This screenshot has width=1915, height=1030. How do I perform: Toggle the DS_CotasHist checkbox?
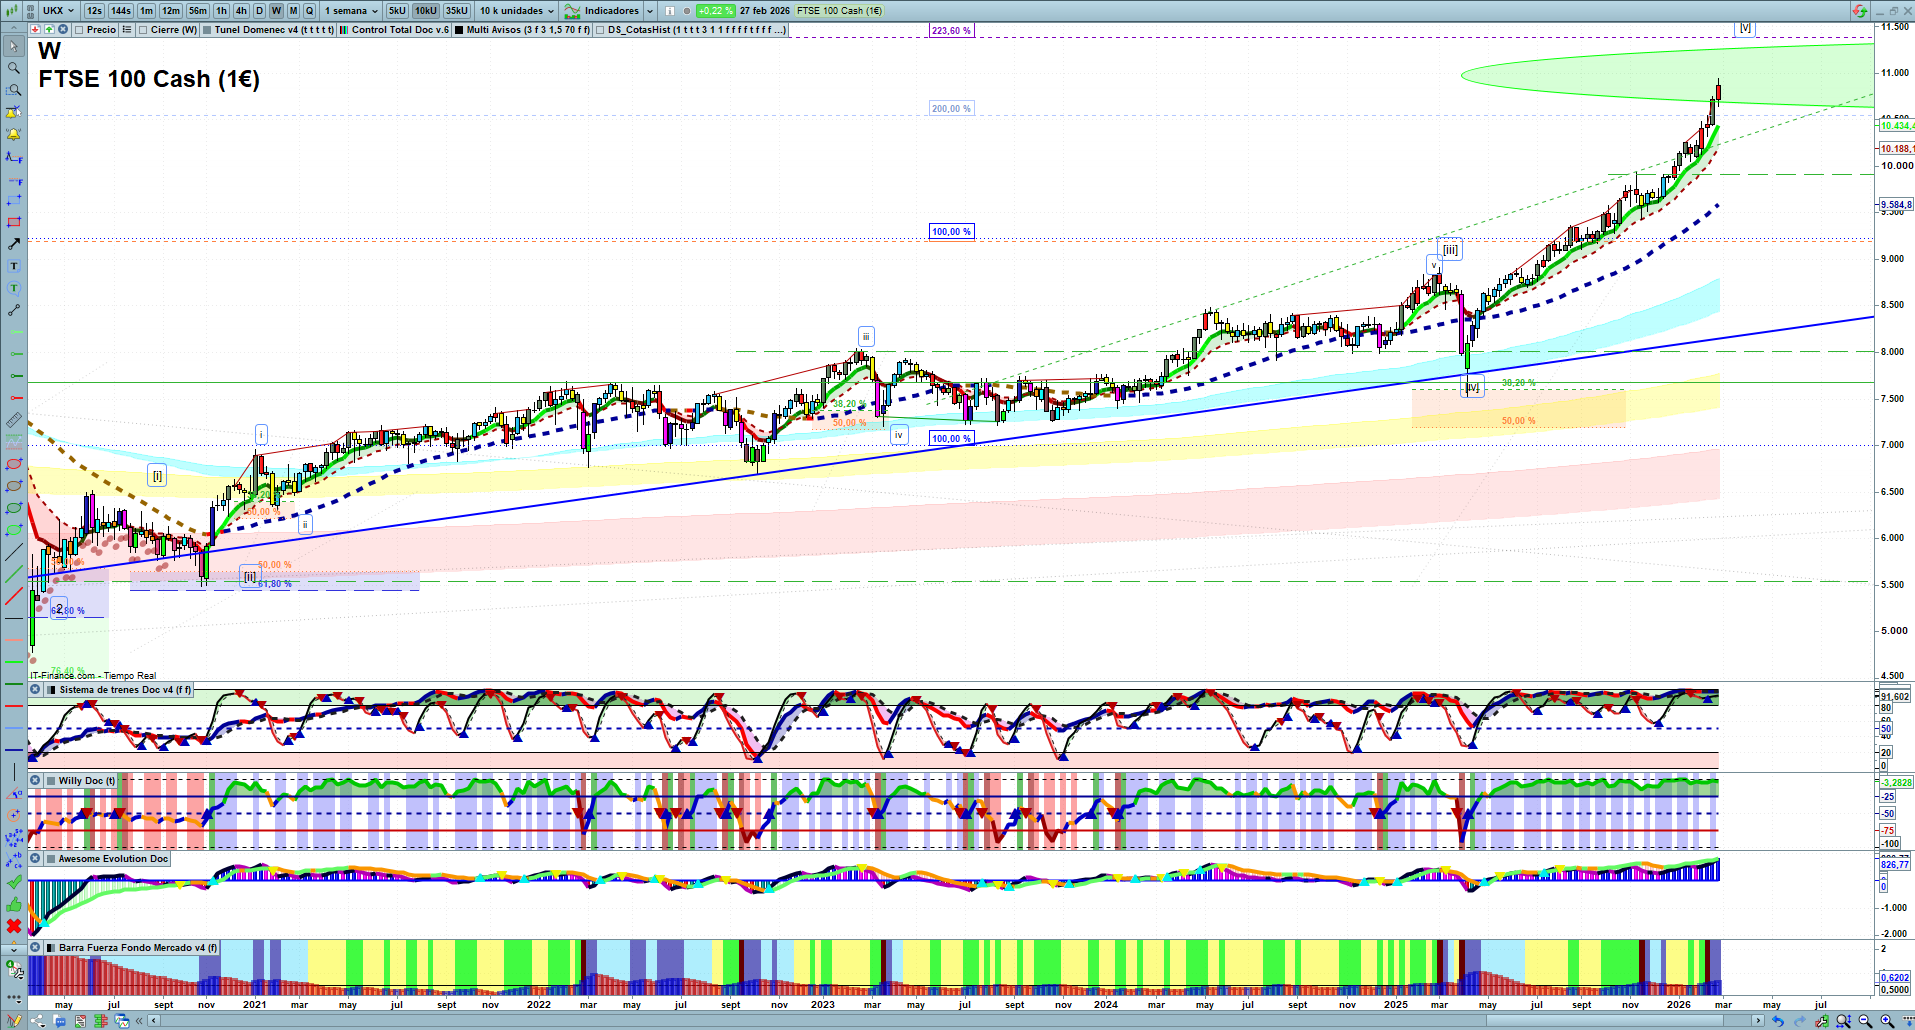(600, 30)
